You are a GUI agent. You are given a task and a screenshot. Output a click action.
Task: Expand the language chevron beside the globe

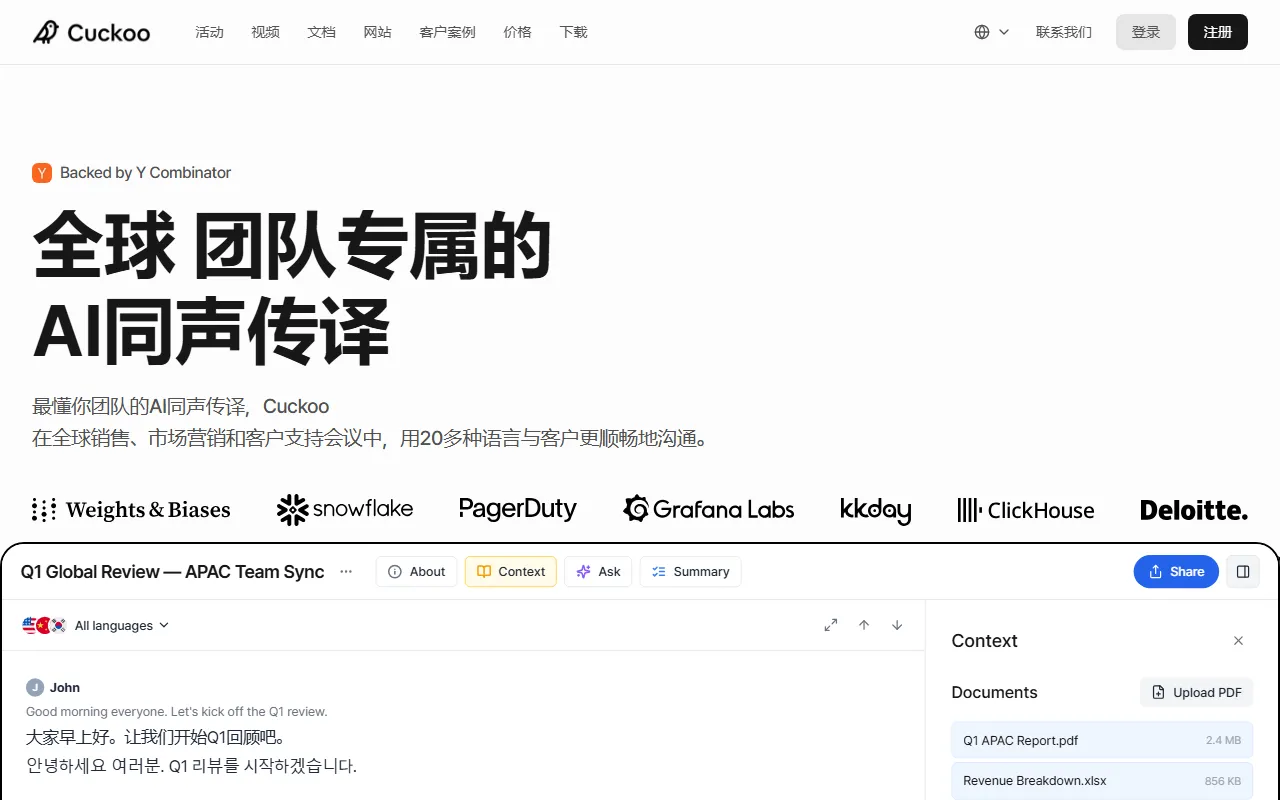[x=1004, y=32]
